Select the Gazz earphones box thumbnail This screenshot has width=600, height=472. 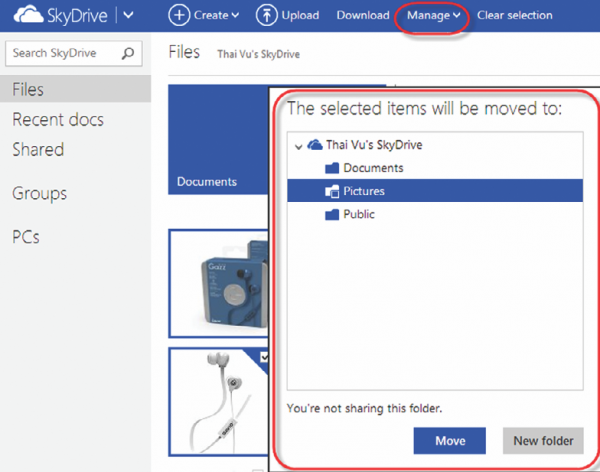pyautogui.click(x=219, y=284)
